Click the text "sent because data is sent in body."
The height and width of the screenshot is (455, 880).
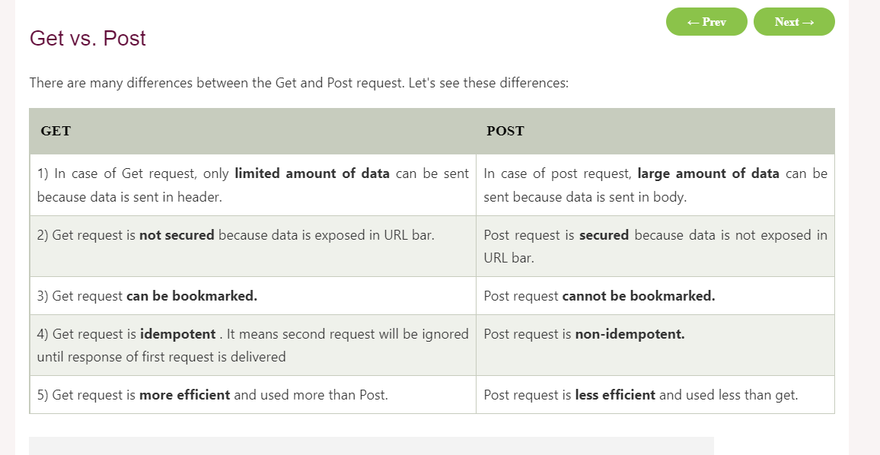pos(585,197)
